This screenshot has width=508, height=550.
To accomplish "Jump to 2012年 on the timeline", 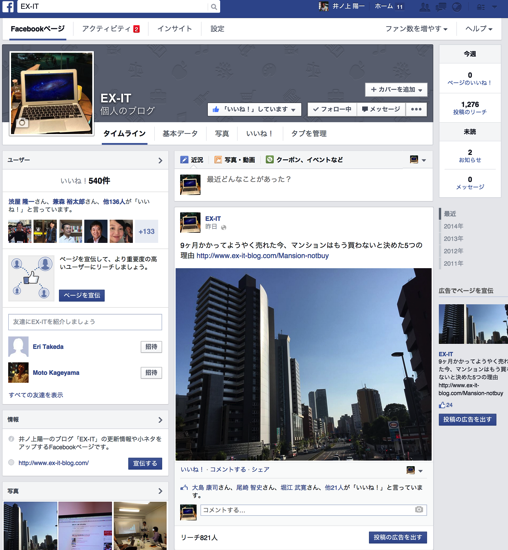I will pos(453,251).
